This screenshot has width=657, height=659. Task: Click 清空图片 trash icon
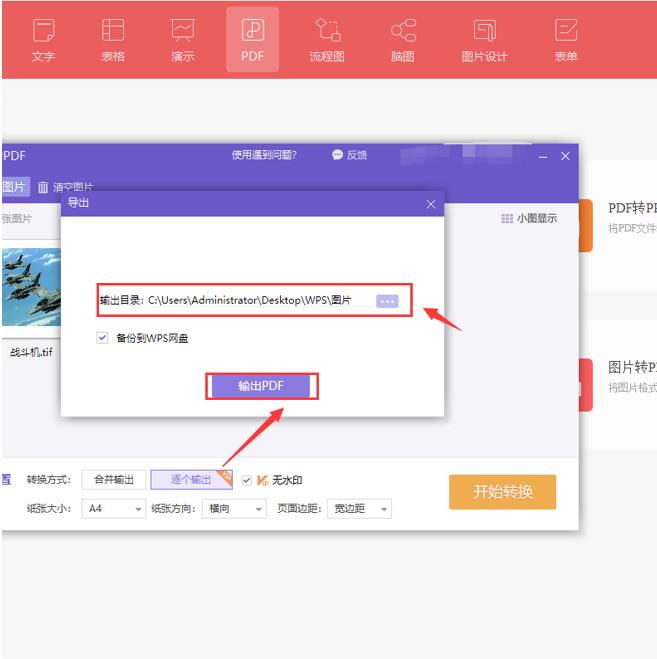(43, 187)
